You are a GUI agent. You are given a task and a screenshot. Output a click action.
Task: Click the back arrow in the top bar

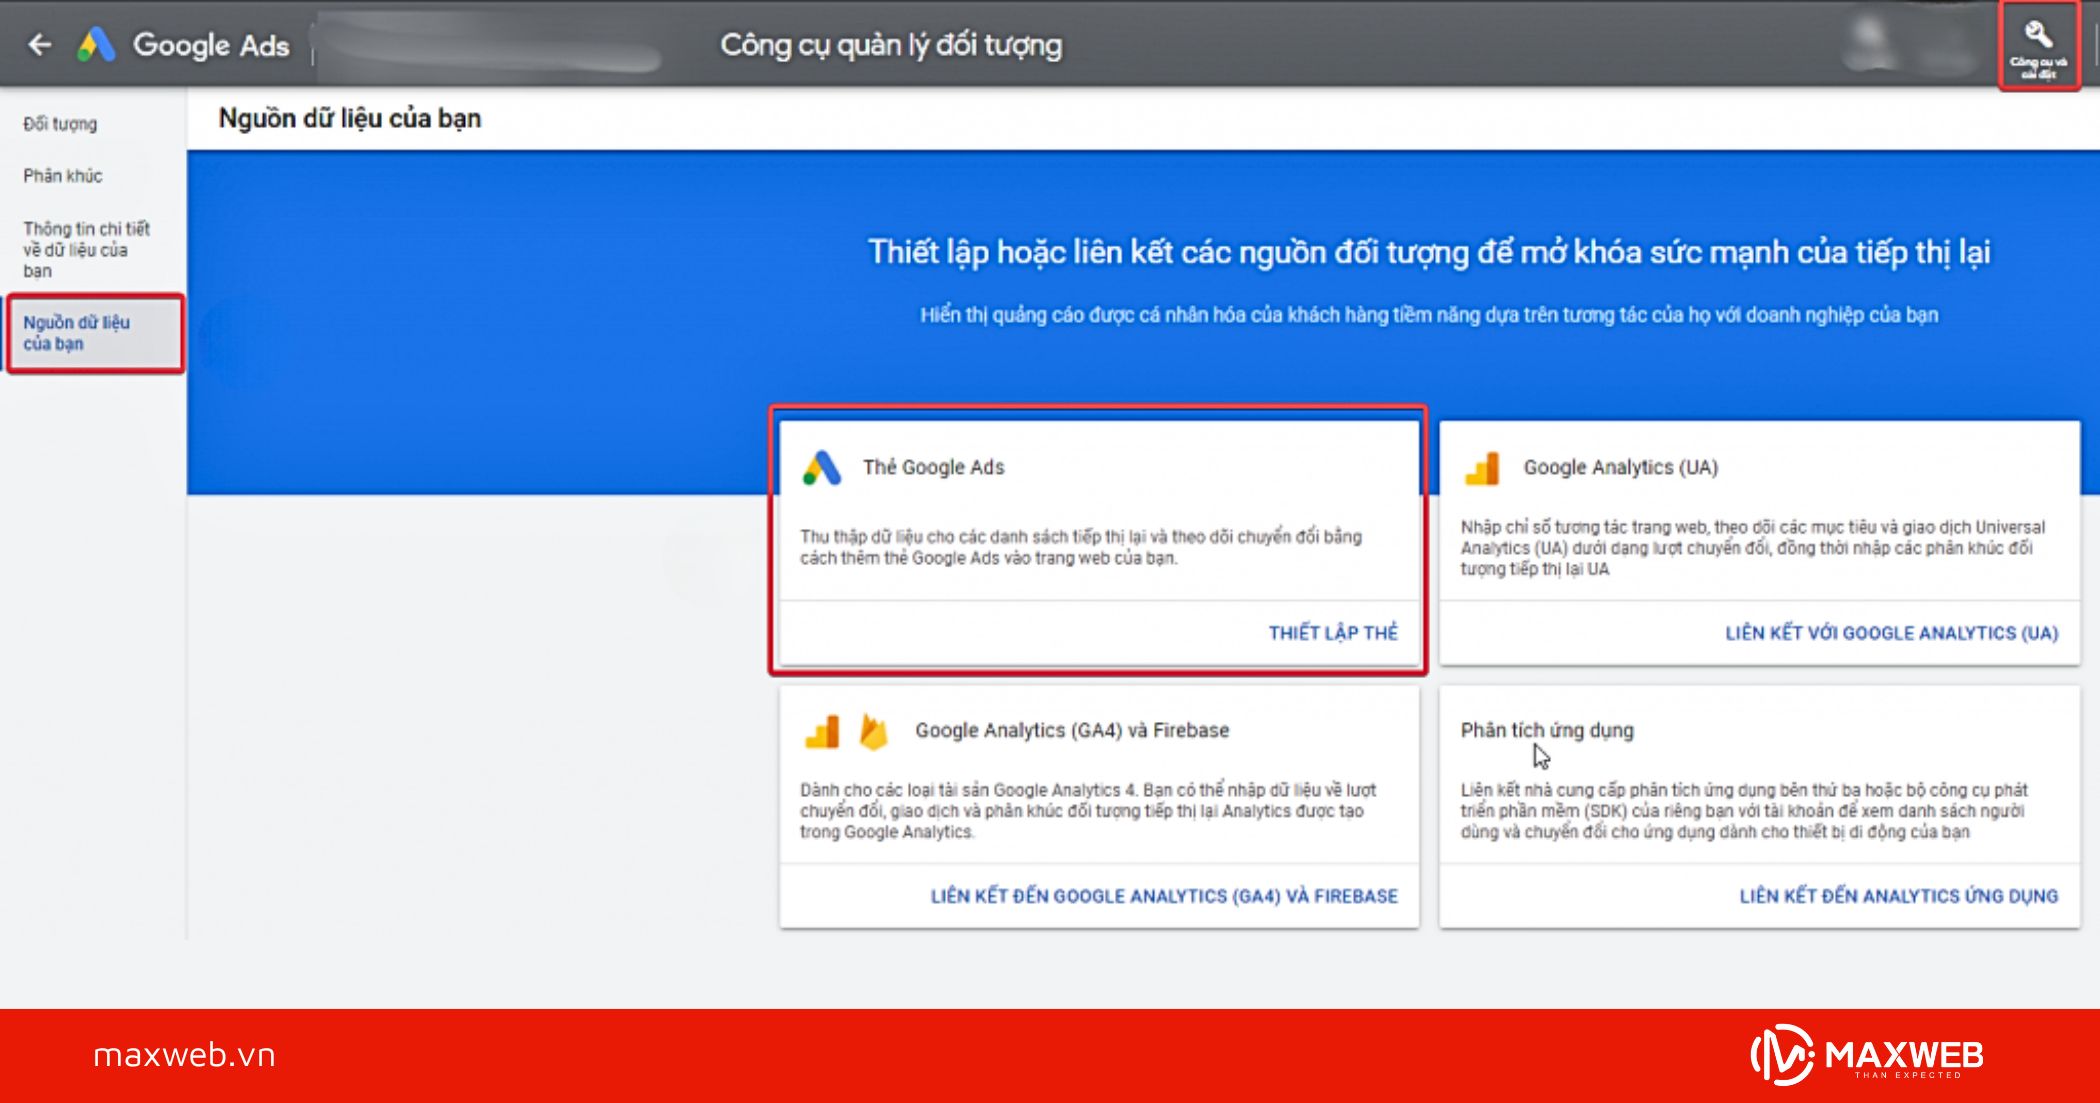pyautogui.click(x=38, y=44)
